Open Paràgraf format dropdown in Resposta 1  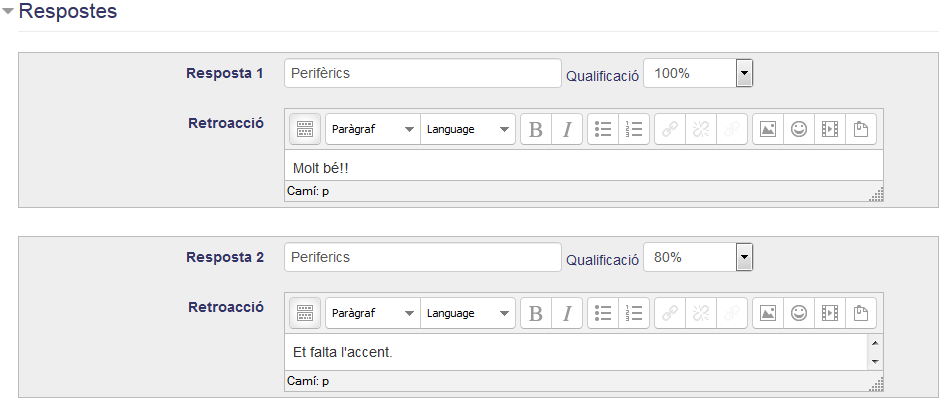(373, 129)
